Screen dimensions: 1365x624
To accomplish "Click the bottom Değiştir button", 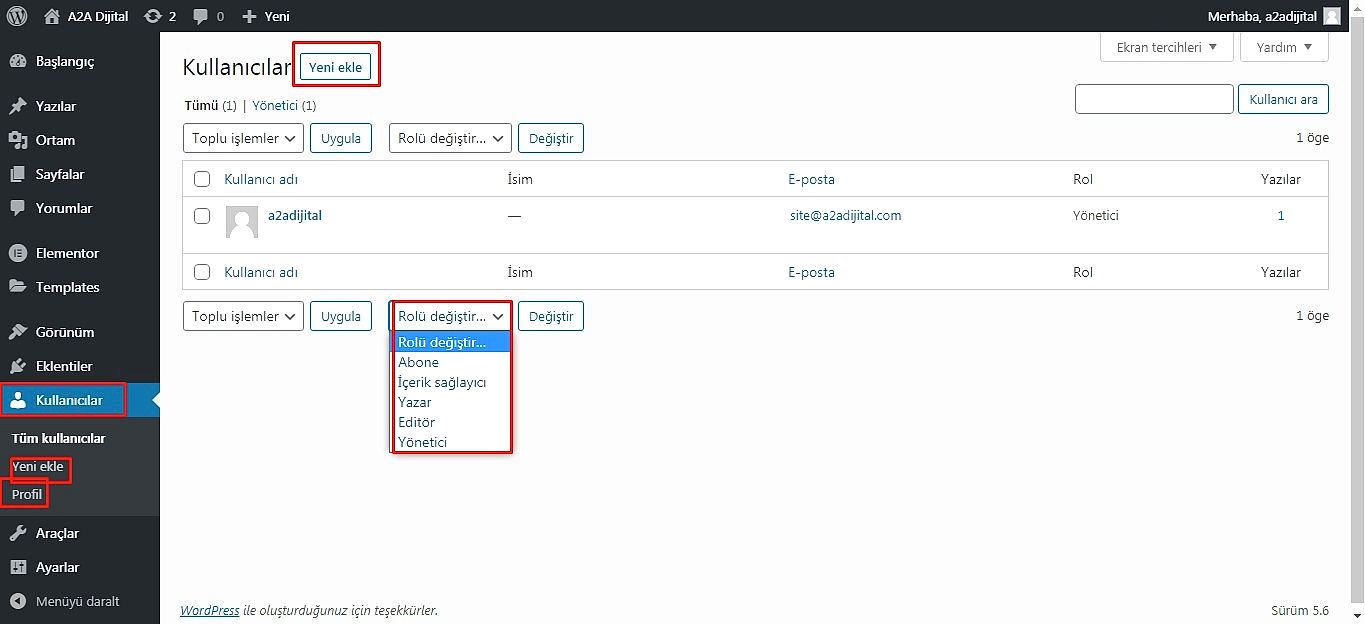I will [551, 316].
